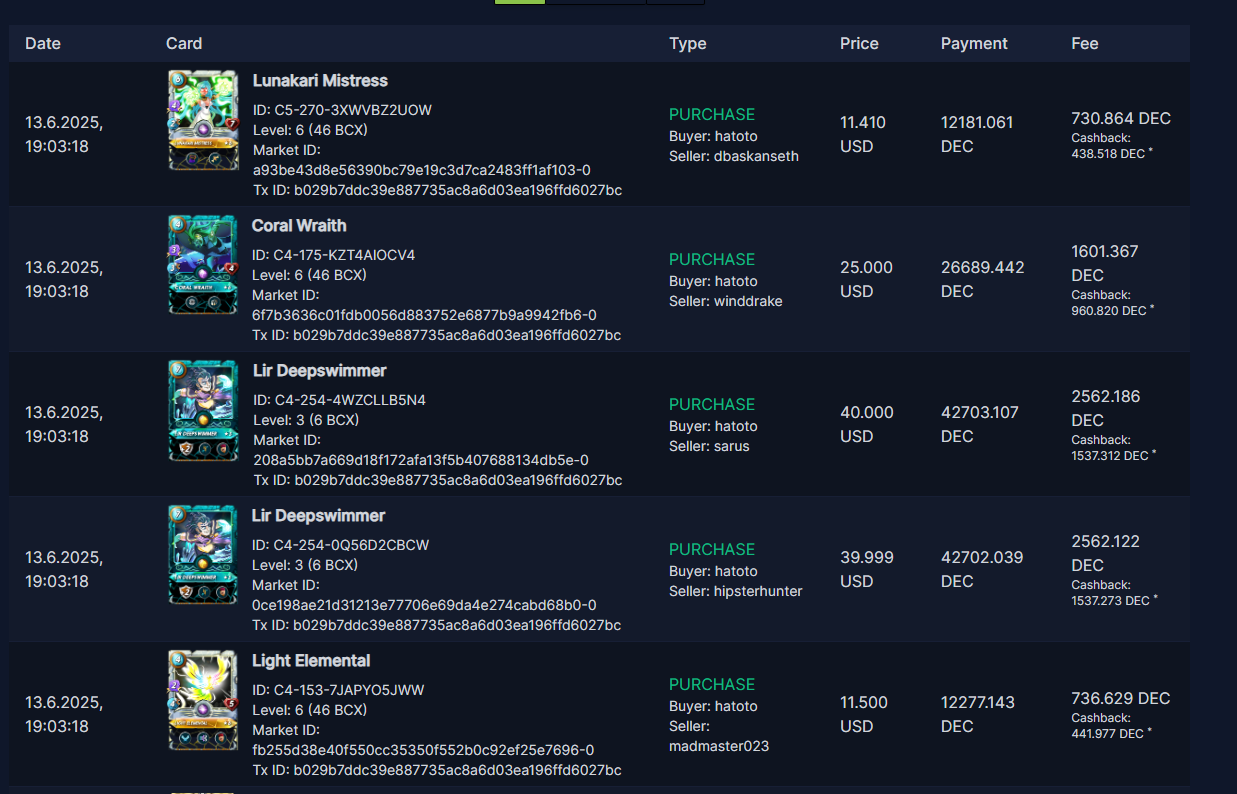This screenshot has height=794, width=1237.
Task: Click Buyer: hatoto in the Lunakari Mistress row
Action: pyautogui.click(x=713, y=136)
